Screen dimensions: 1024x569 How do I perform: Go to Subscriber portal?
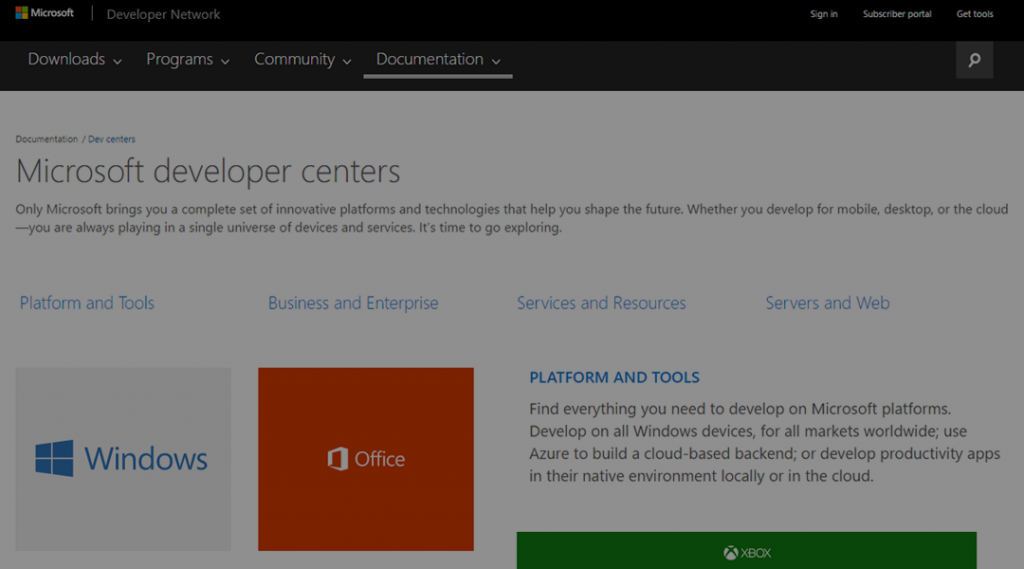tap(897, 14)
